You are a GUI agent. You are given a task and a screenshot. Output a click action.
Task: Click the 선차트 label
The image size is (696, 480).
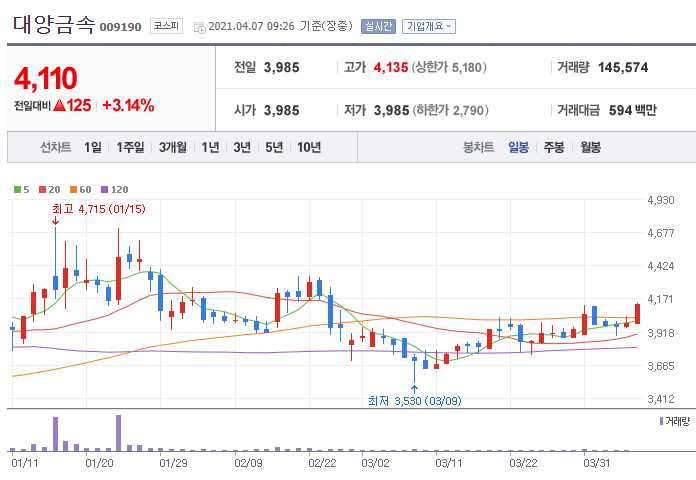(x=55, y=147)
